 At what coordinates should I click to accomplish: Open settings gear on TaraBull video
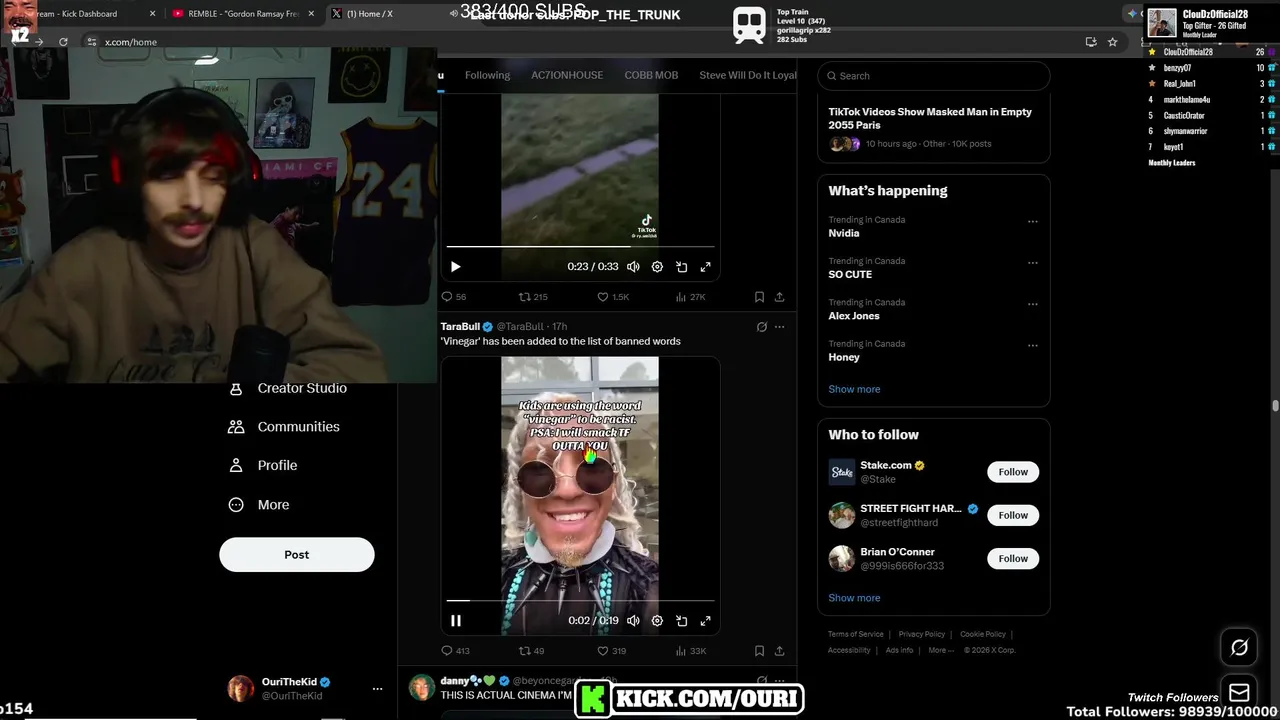657,620
